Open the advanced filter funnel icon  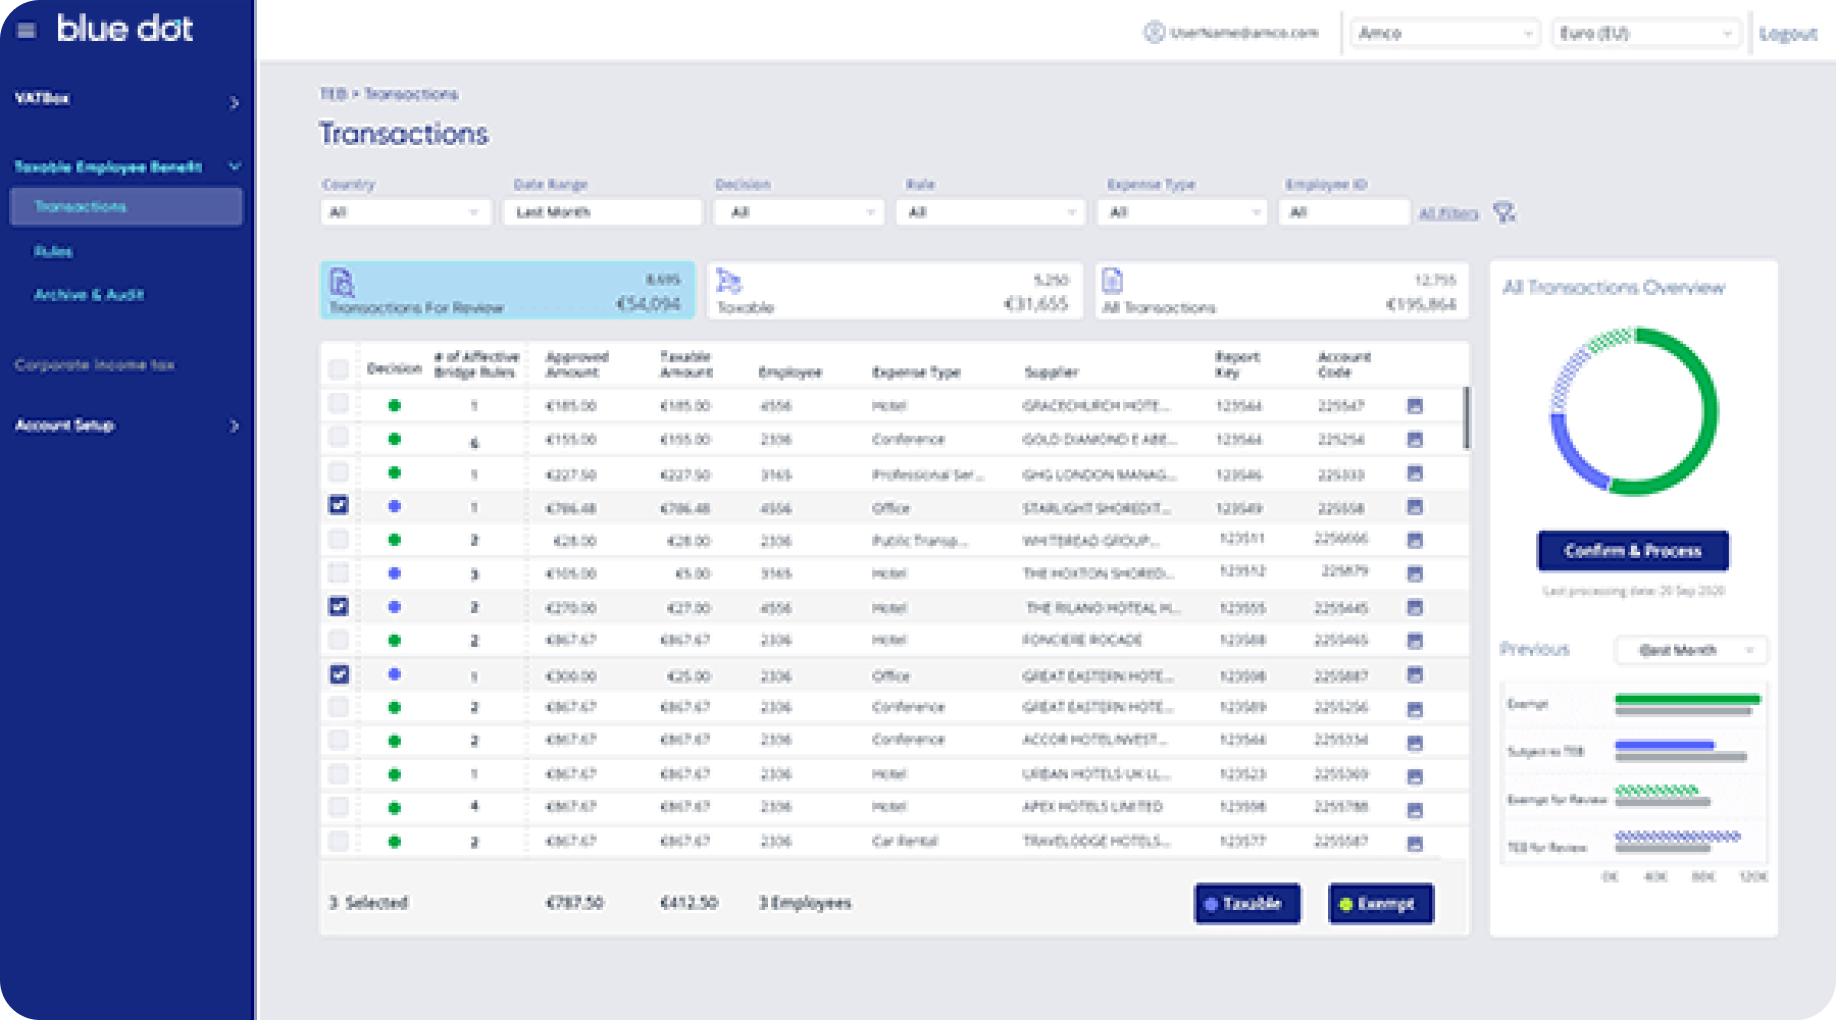click(x=1504, y=212)
